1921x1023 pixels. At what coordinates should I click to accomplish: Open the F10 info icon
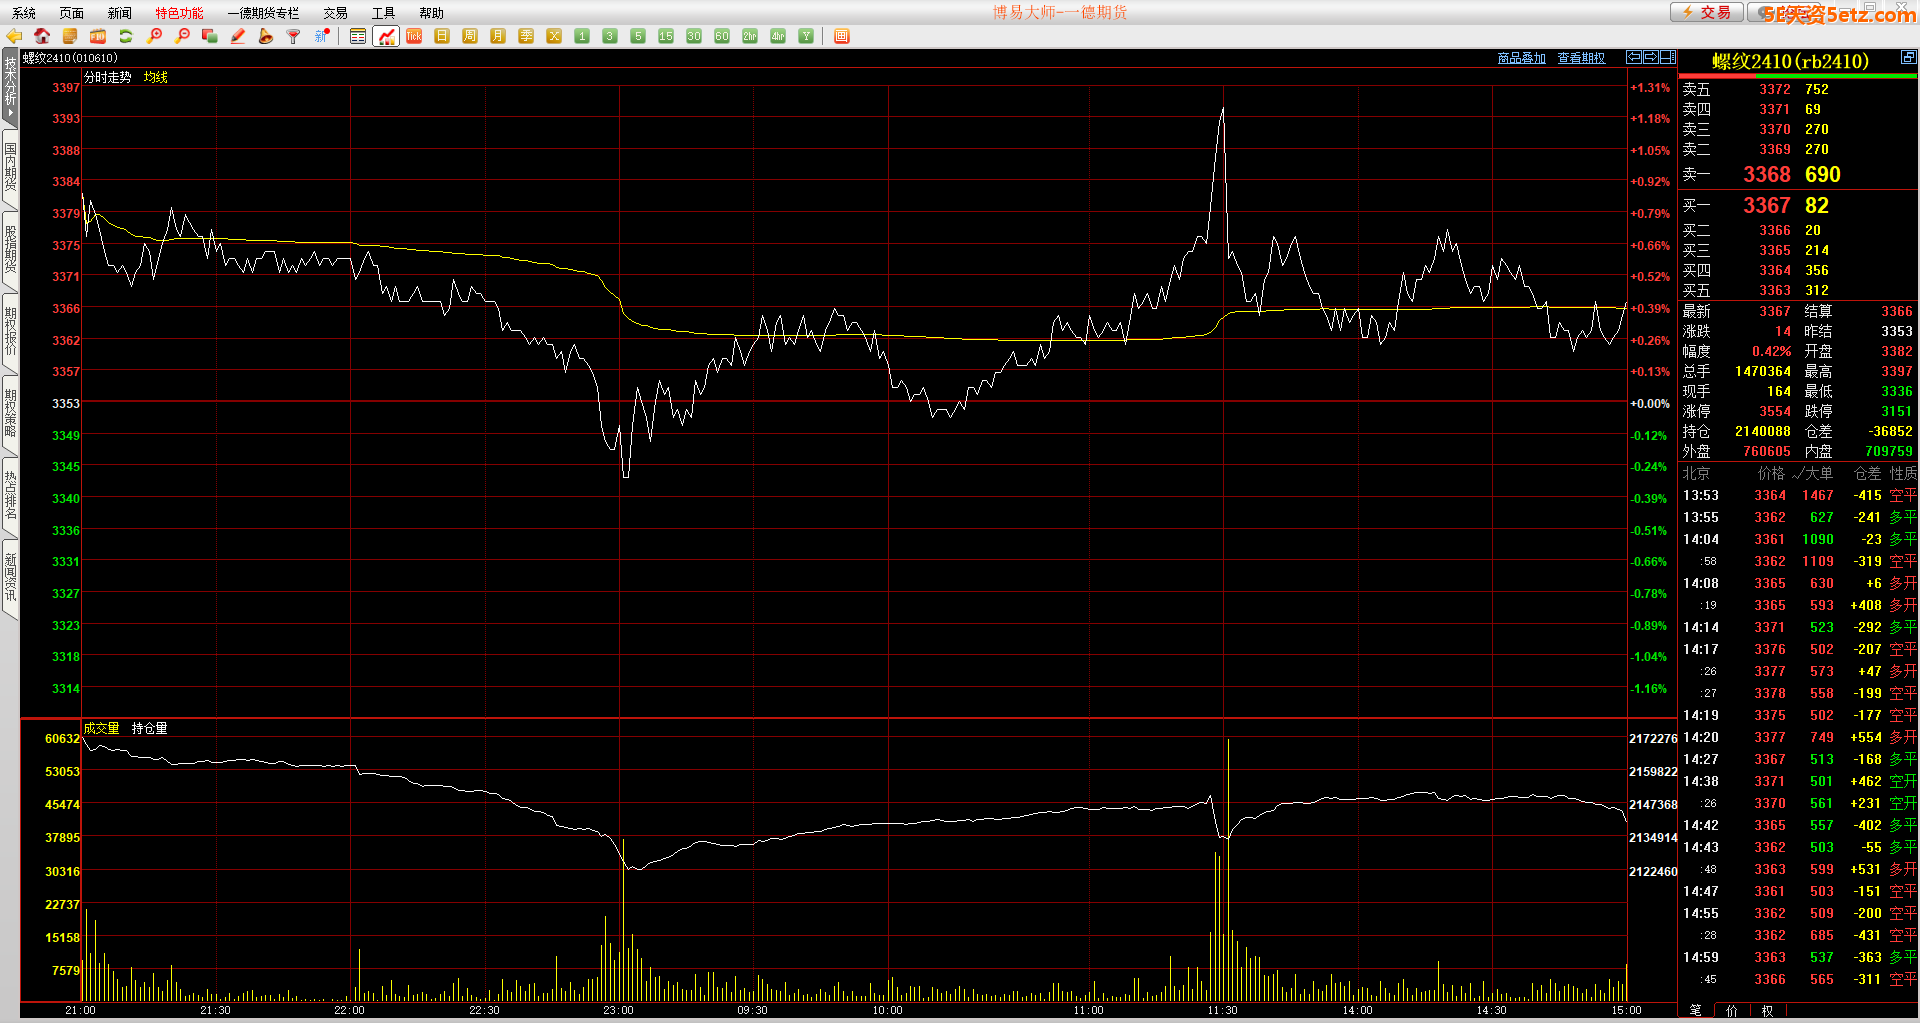[98, 36]
